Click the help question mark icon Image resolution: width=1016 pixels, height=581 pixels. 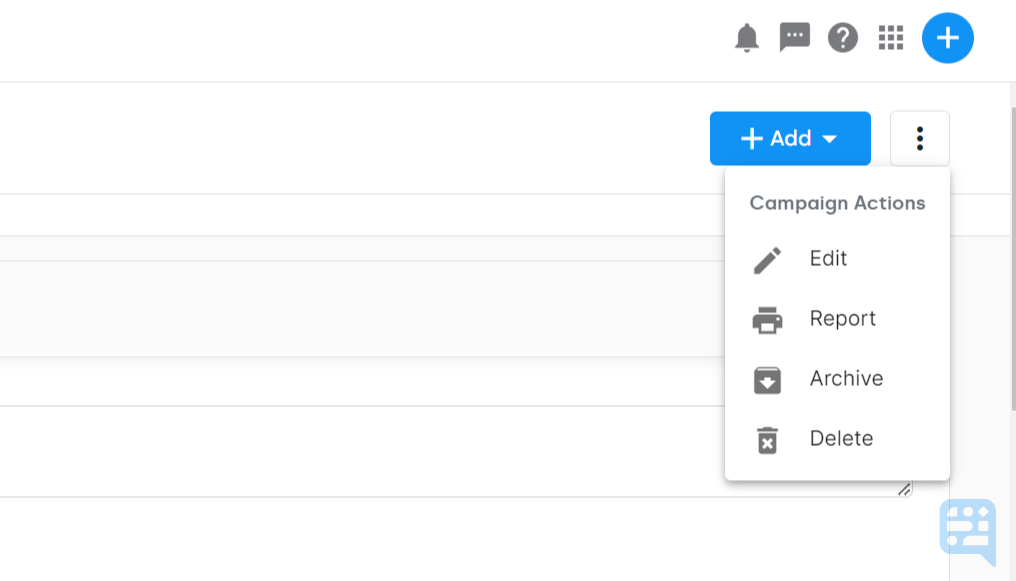point(843,38)
